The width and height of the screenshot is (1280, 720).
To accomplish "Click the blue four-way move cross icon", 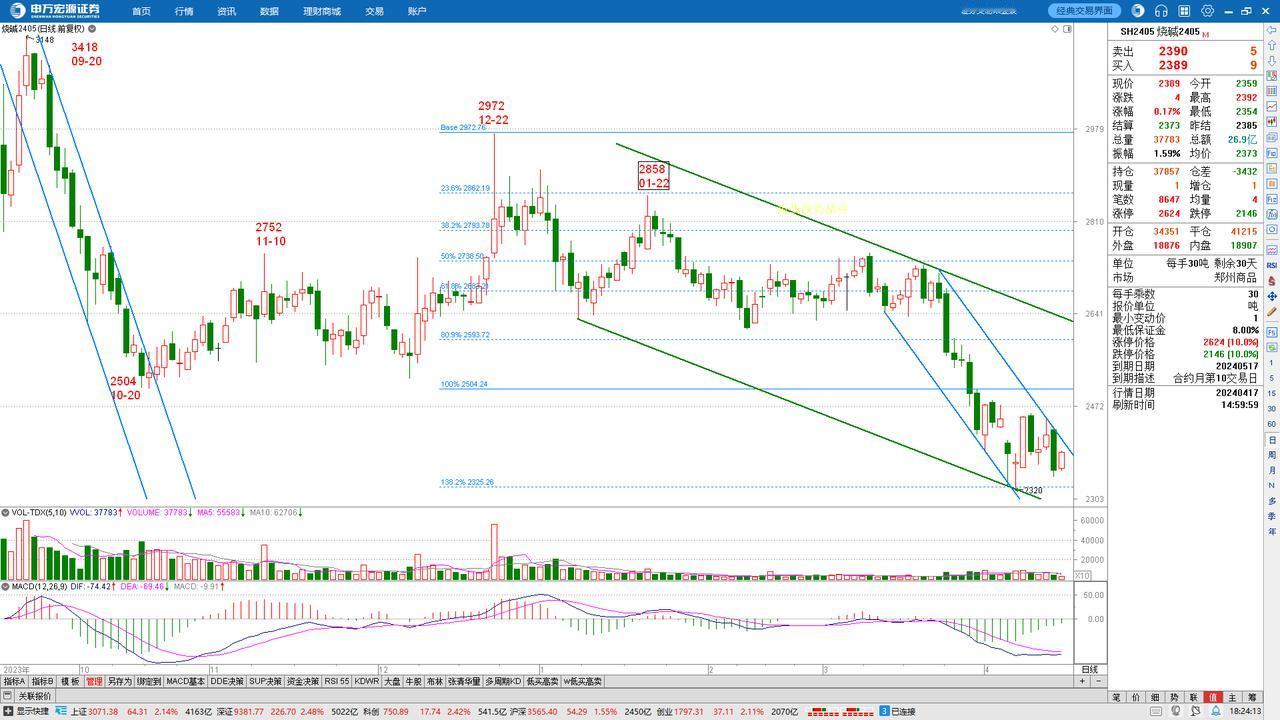I will point(1272,297).
